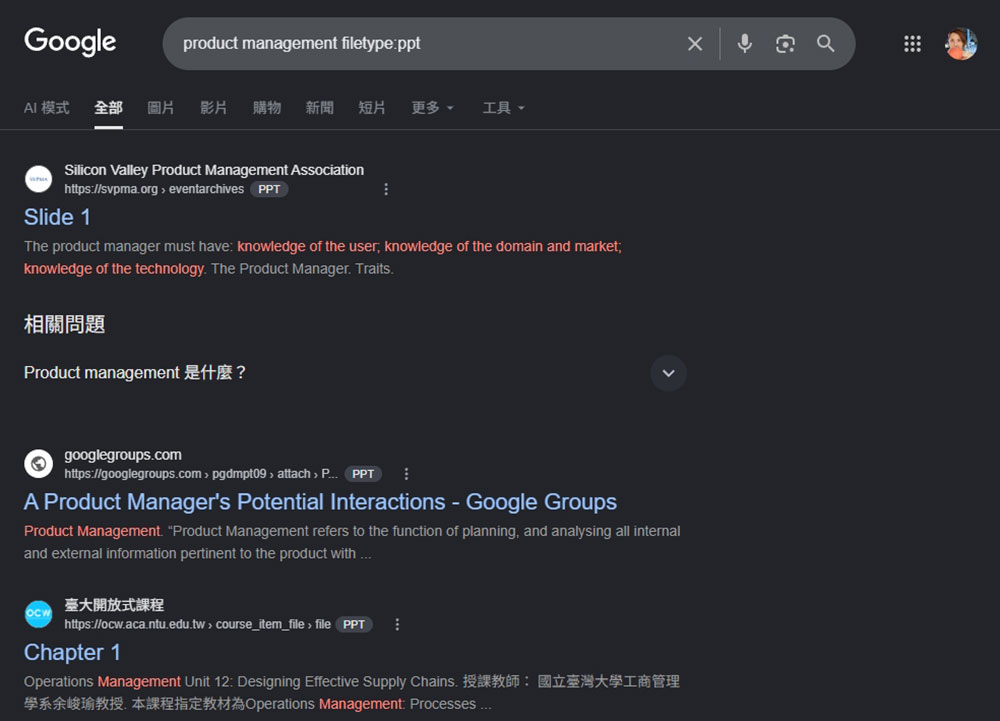Submit the search using the magnifier icon
The height and width of the screenshot is (721, 1000).
pyautogui.click(x=825, y=43)
